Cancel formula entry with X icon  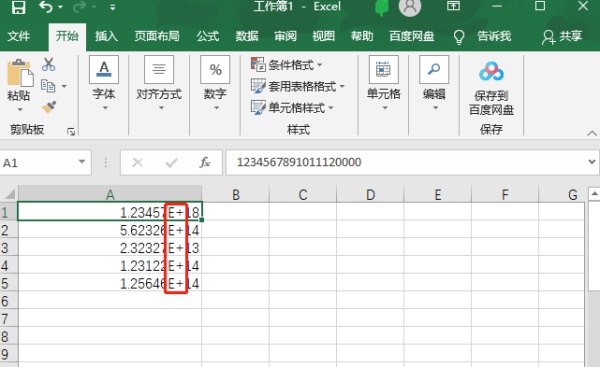coord(137,163)
